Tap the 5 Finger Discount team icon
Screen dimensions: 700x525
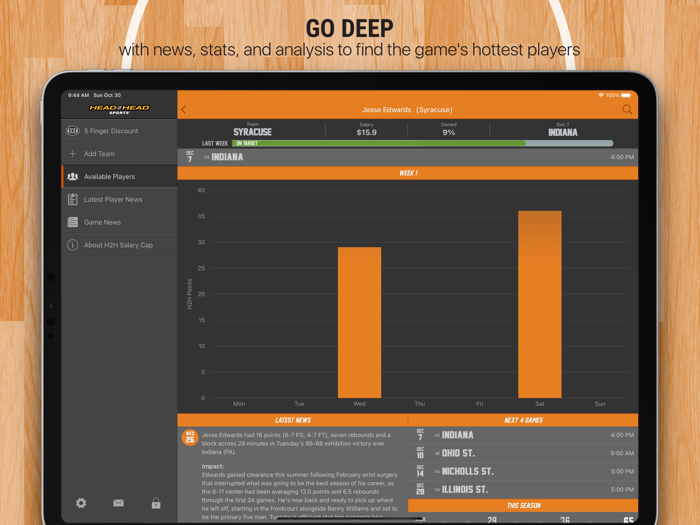[x=72, y=131]
